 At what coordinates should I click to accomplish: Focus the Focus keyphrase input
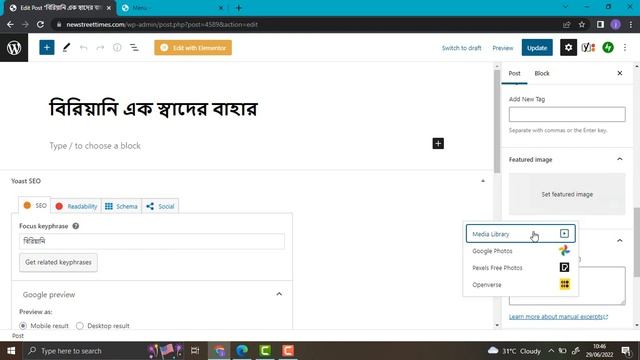click(152, 241)
